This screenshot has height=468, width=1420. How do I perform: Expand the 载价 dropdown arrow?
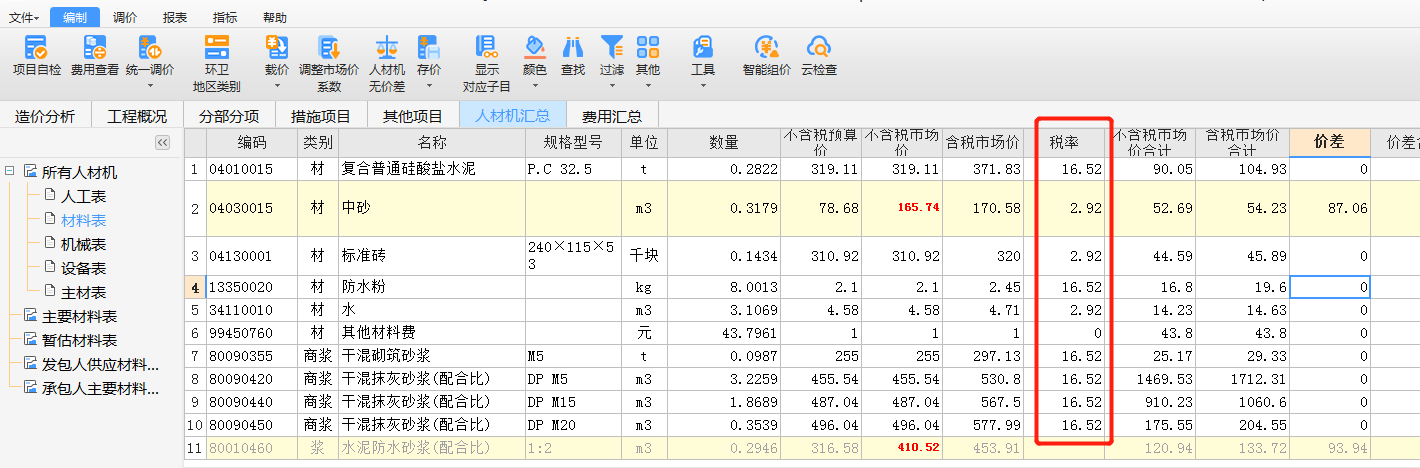[x=277, y=86]
